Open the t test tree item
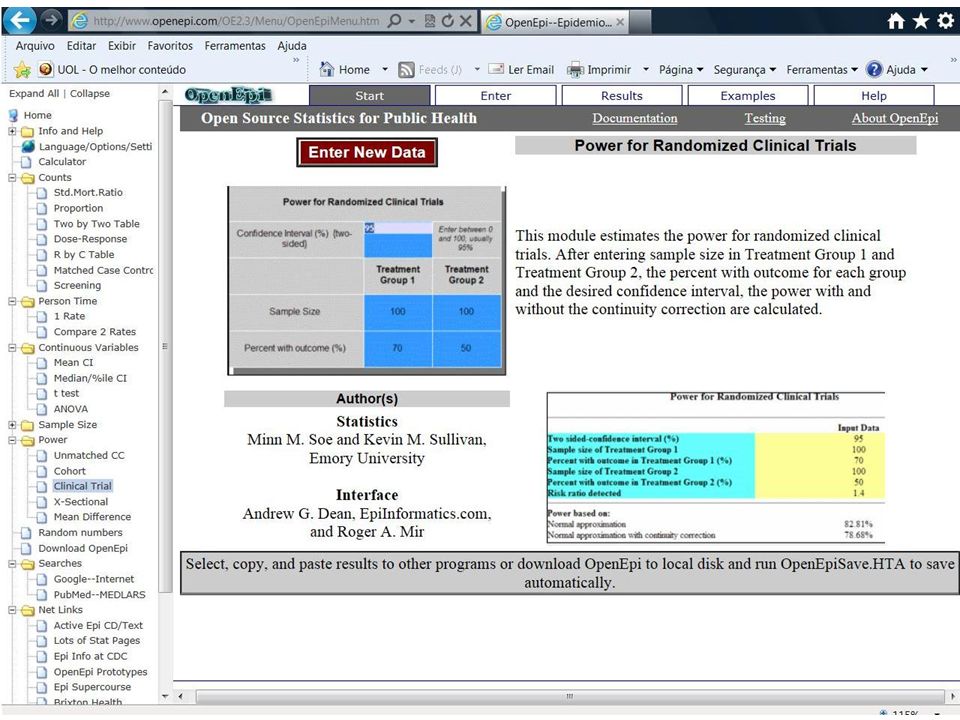This screenshot has width=960, height=720. (x=66, y=393)
